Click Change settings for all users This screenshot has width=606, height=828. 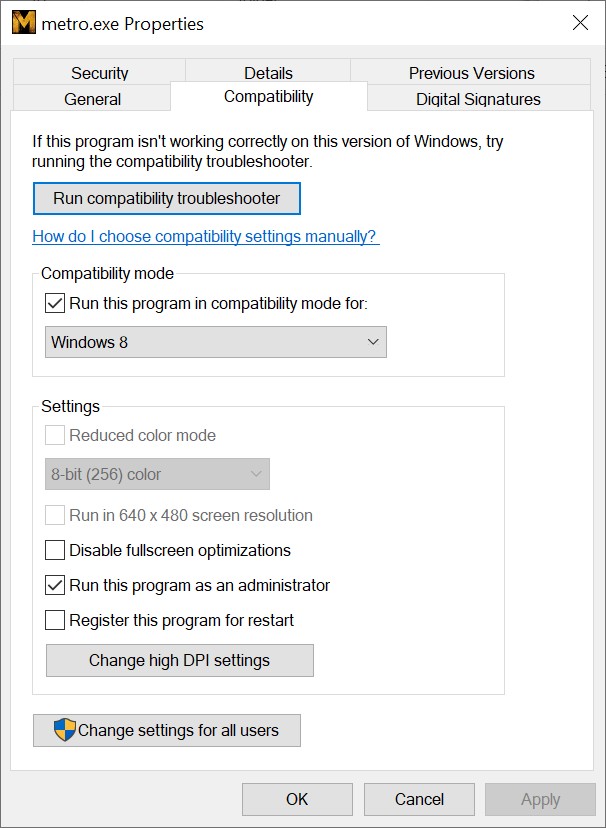(x=167, y=730)
